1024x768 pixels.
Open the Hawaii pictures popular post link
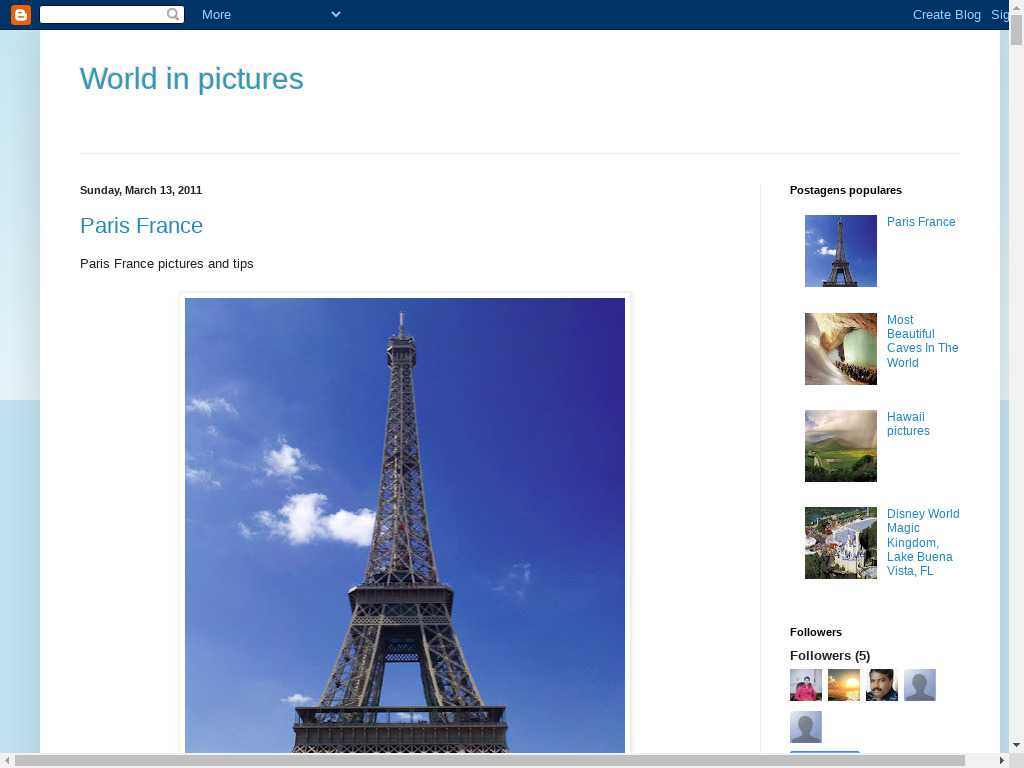click(908, 424)
